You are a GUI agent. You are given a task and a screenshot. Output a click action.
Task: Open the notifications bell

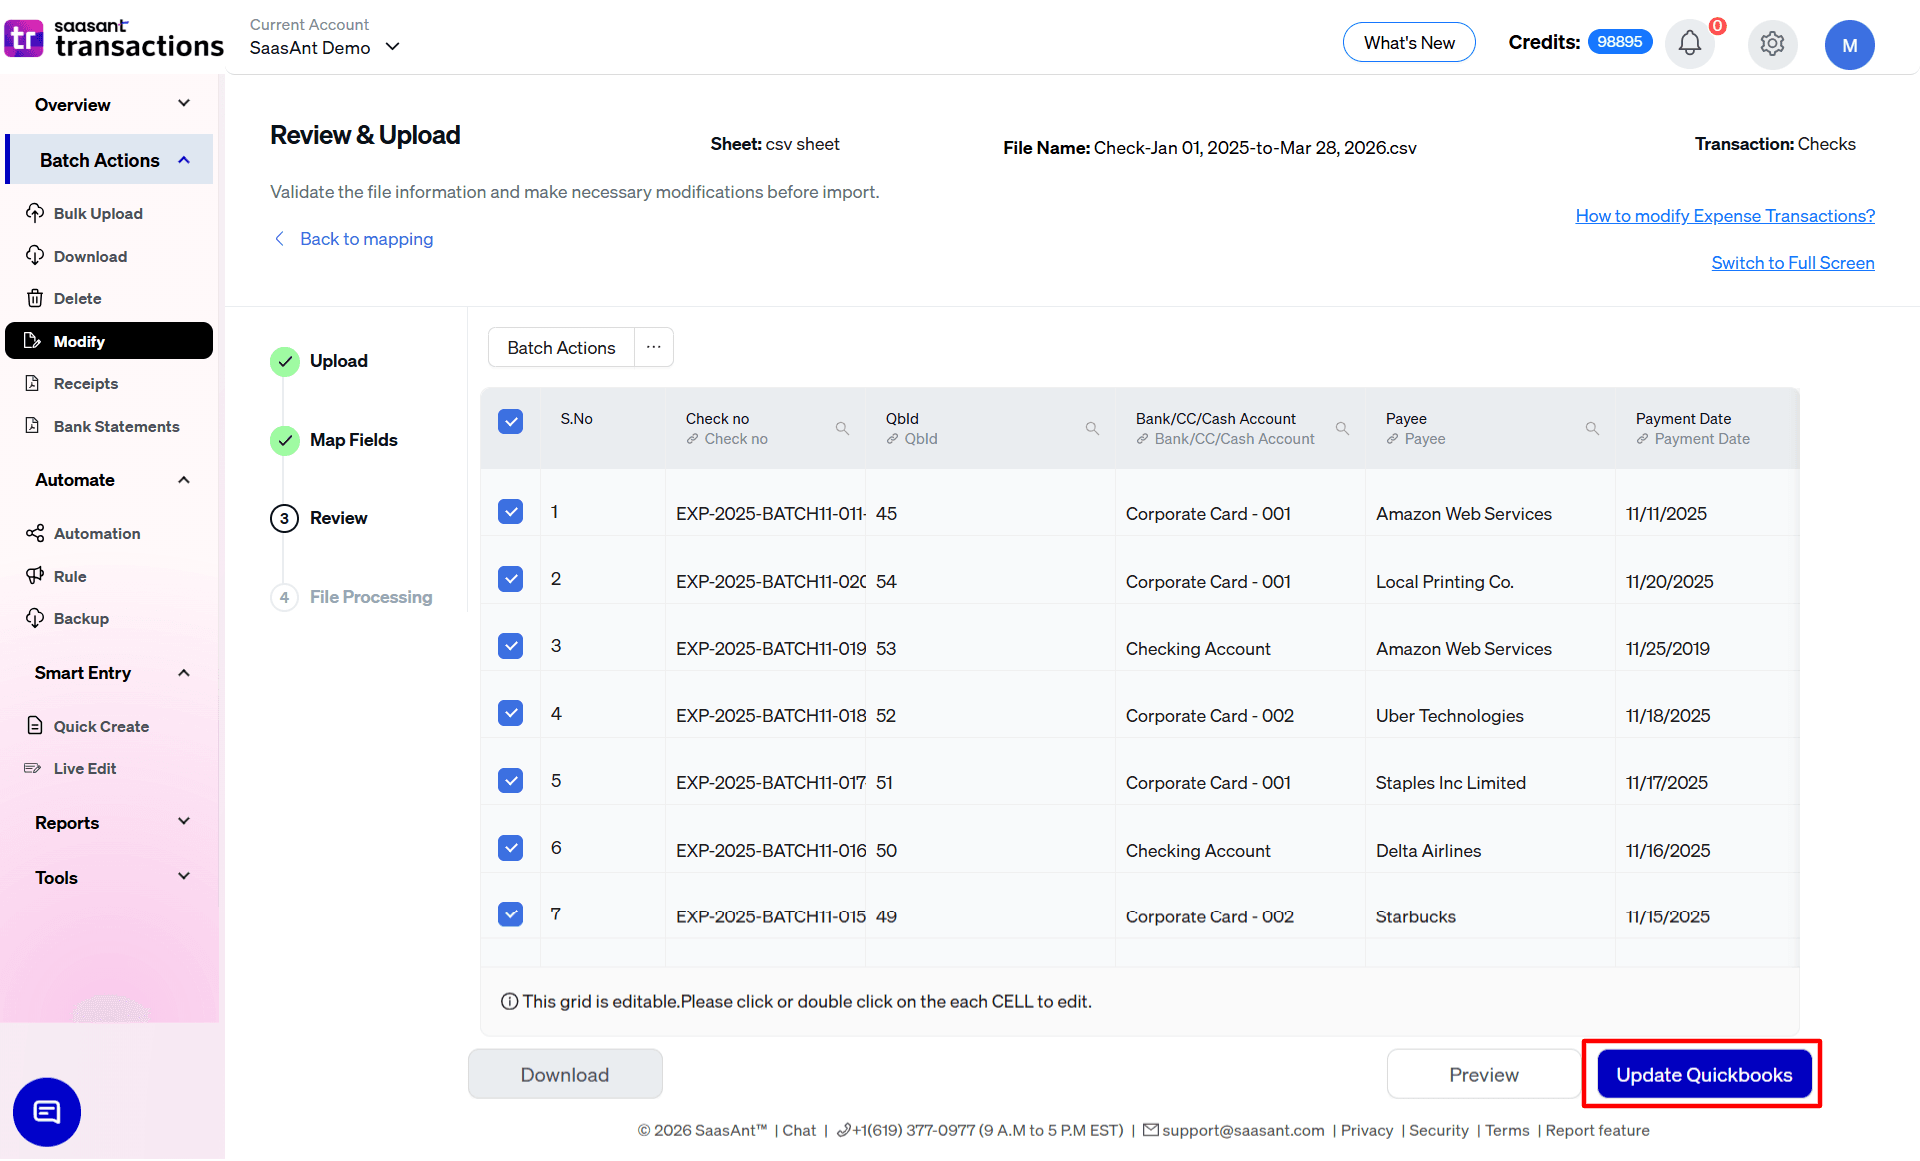tap(1690, 44)
